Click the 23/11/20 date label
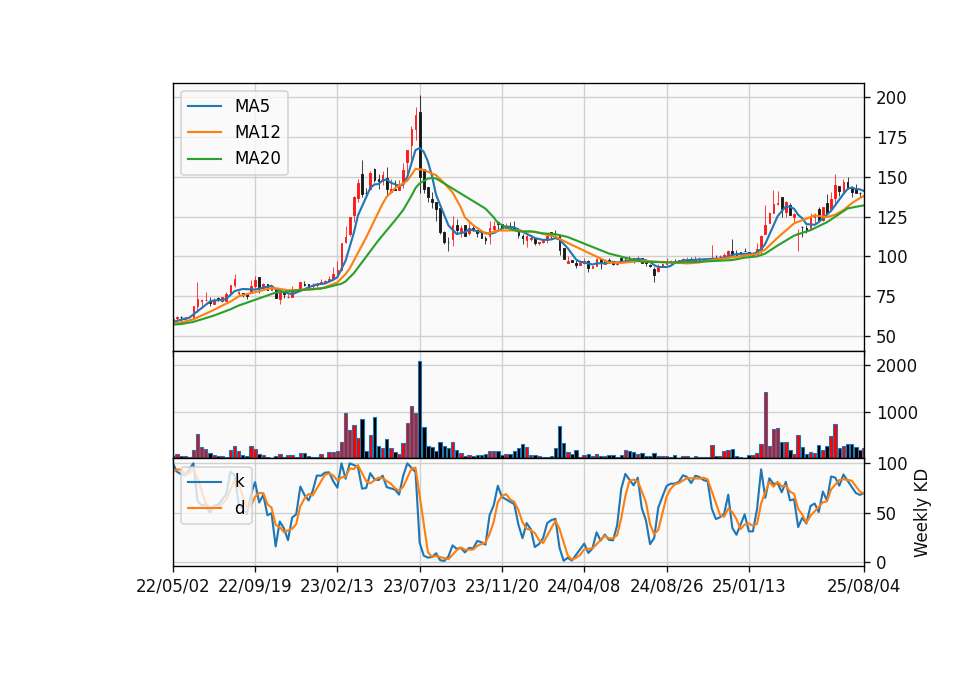The image size is (960, 690). 502,586
